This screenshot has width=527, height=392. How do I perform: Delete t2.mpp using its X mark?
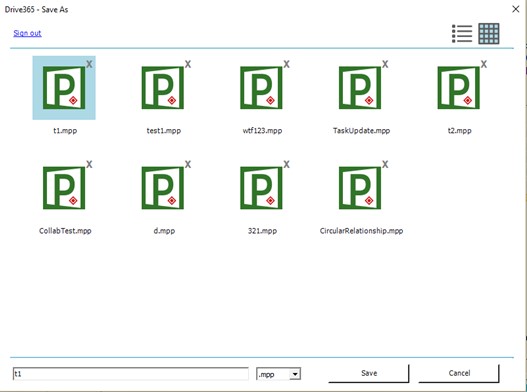point(484,64)
